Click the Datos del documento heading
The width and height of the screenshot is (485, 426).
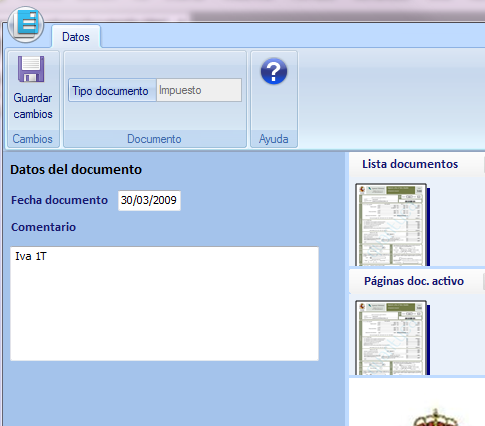pyautogui.click(x=76, y=170)
